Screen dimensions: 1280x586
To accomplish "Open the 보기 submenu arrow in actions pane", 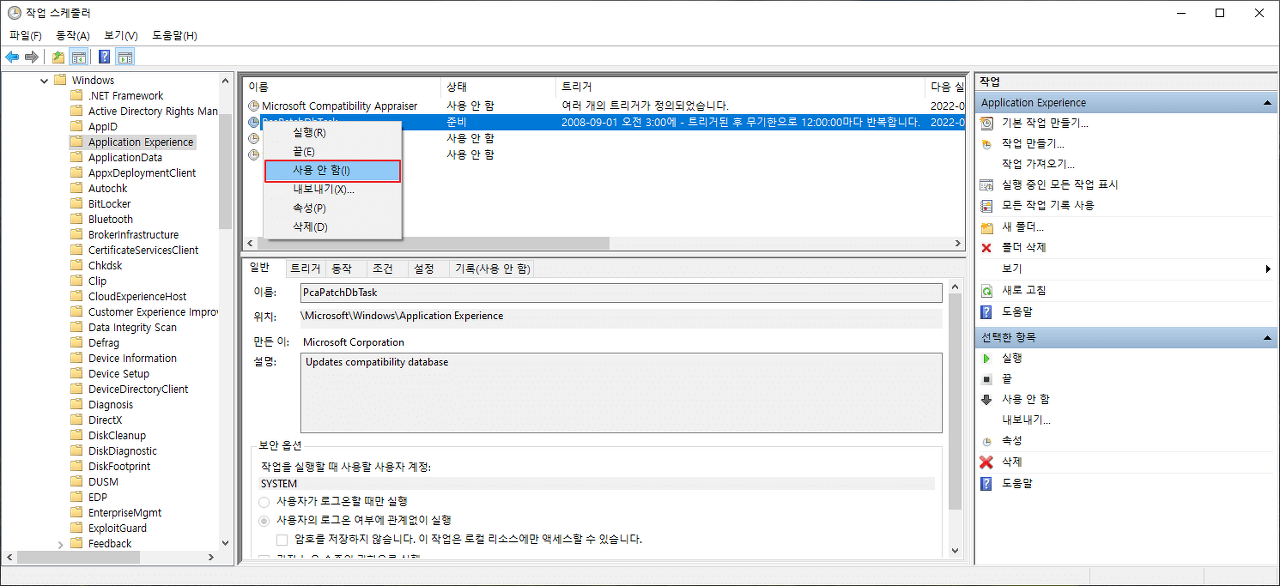I will (1268, 269).
